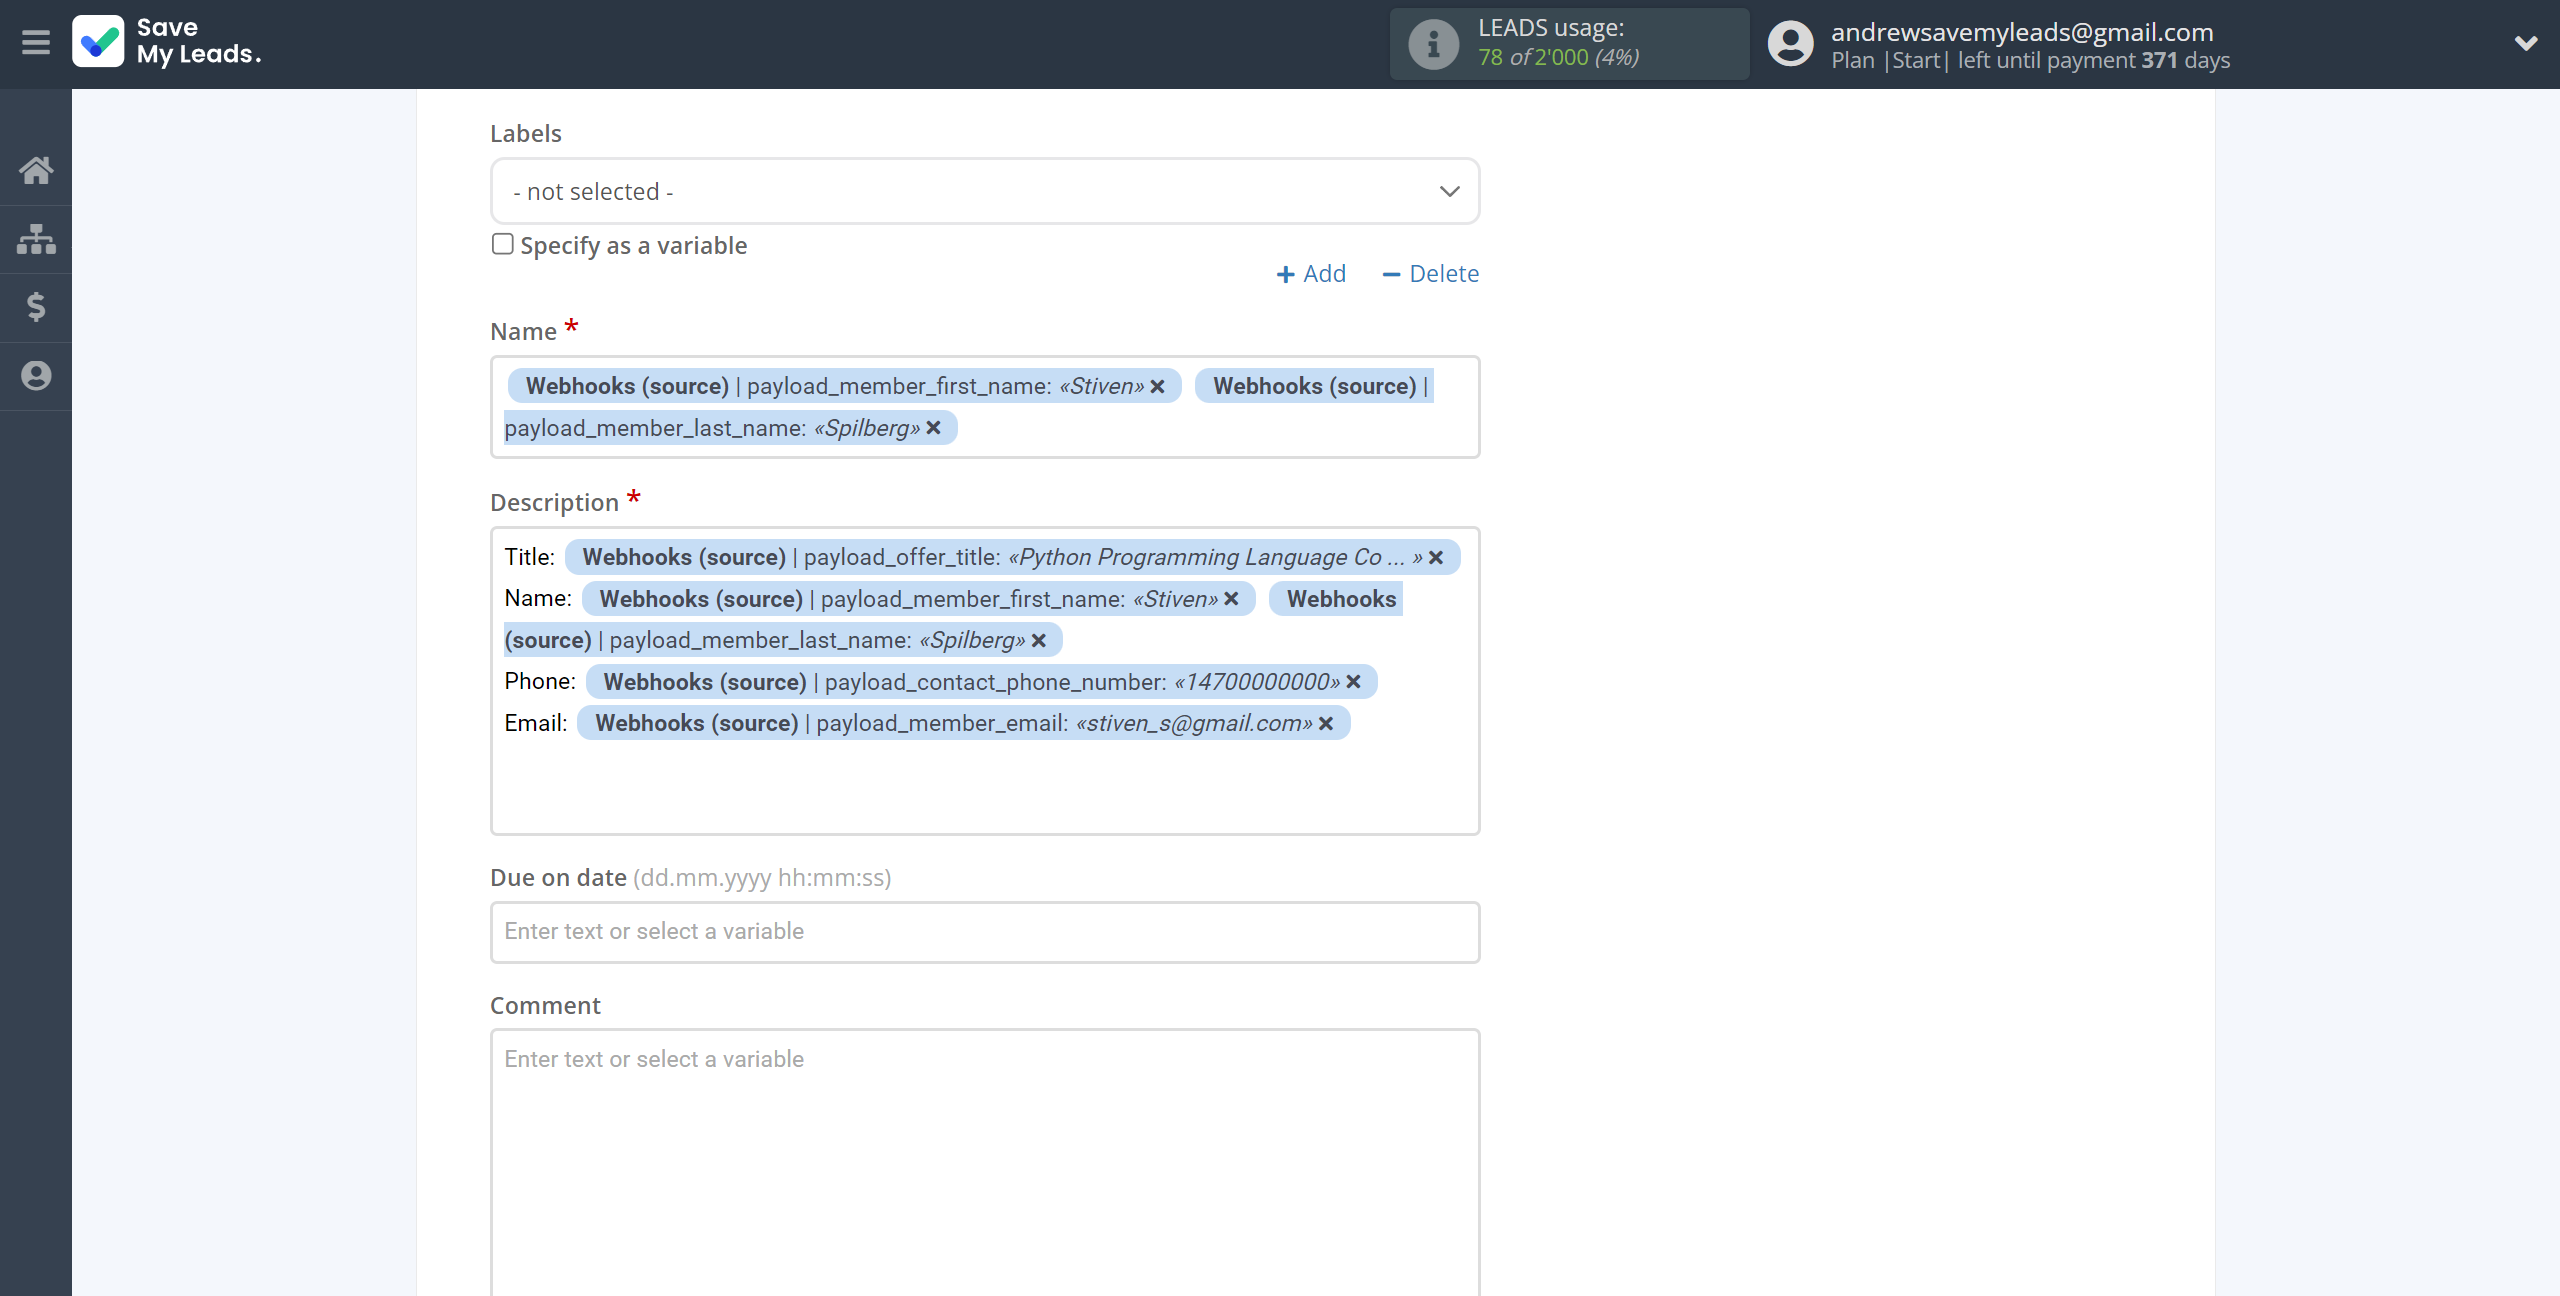The height and width of the screenshot is (1296, 2560).
Task: Open billing via the dollar sign icon
Action: [x=36, y=307]
